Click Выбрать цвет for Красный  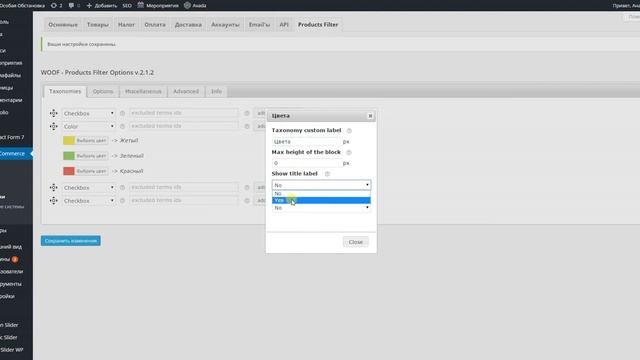point(91,171)
